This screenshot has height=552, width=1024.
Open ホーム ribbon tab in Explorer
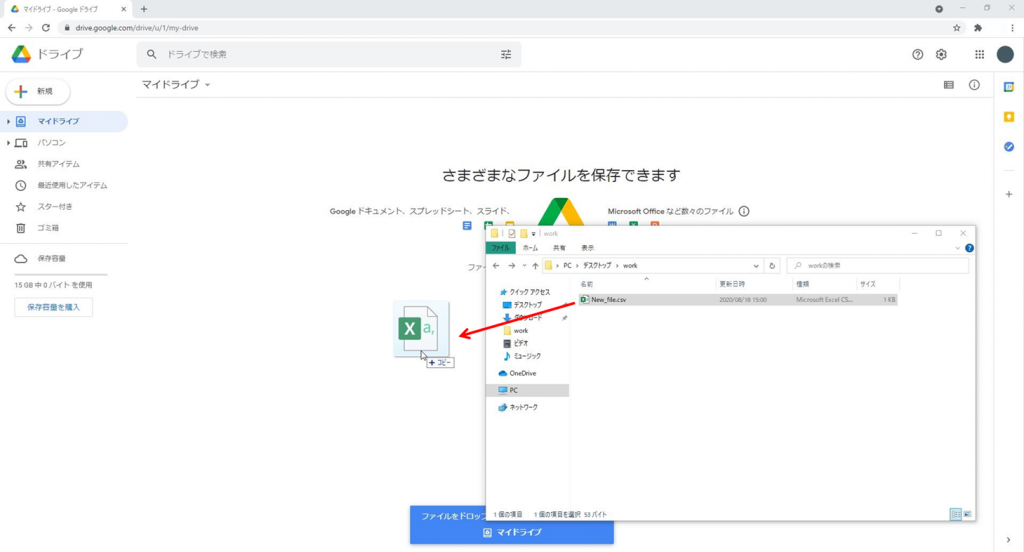click(x=530, y=248)
